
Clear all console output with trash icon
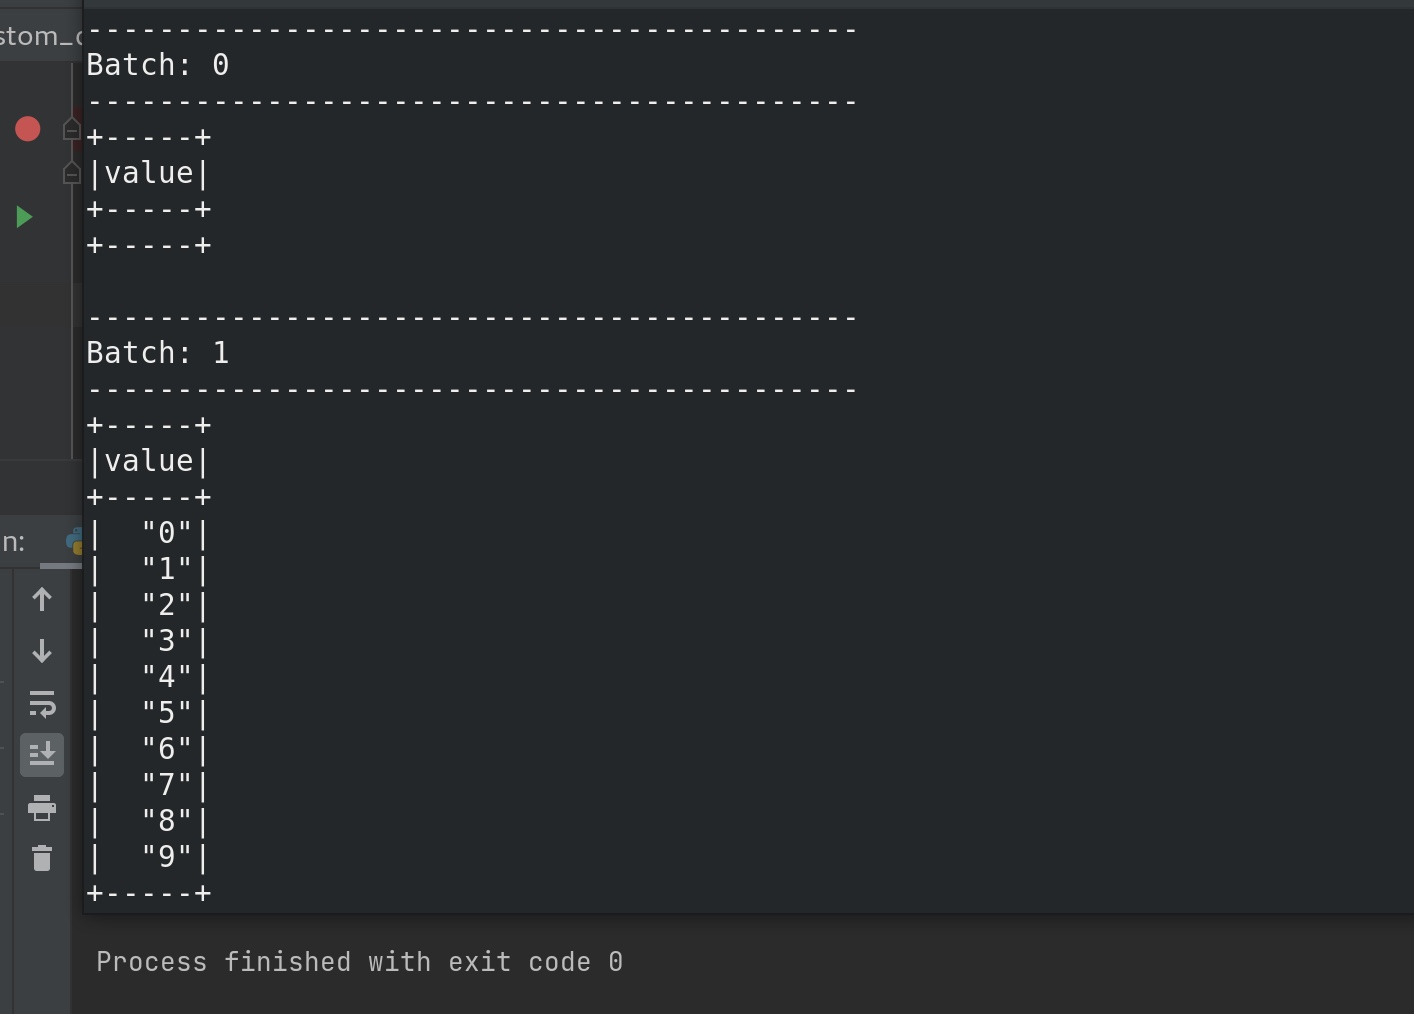click(42, 858)
